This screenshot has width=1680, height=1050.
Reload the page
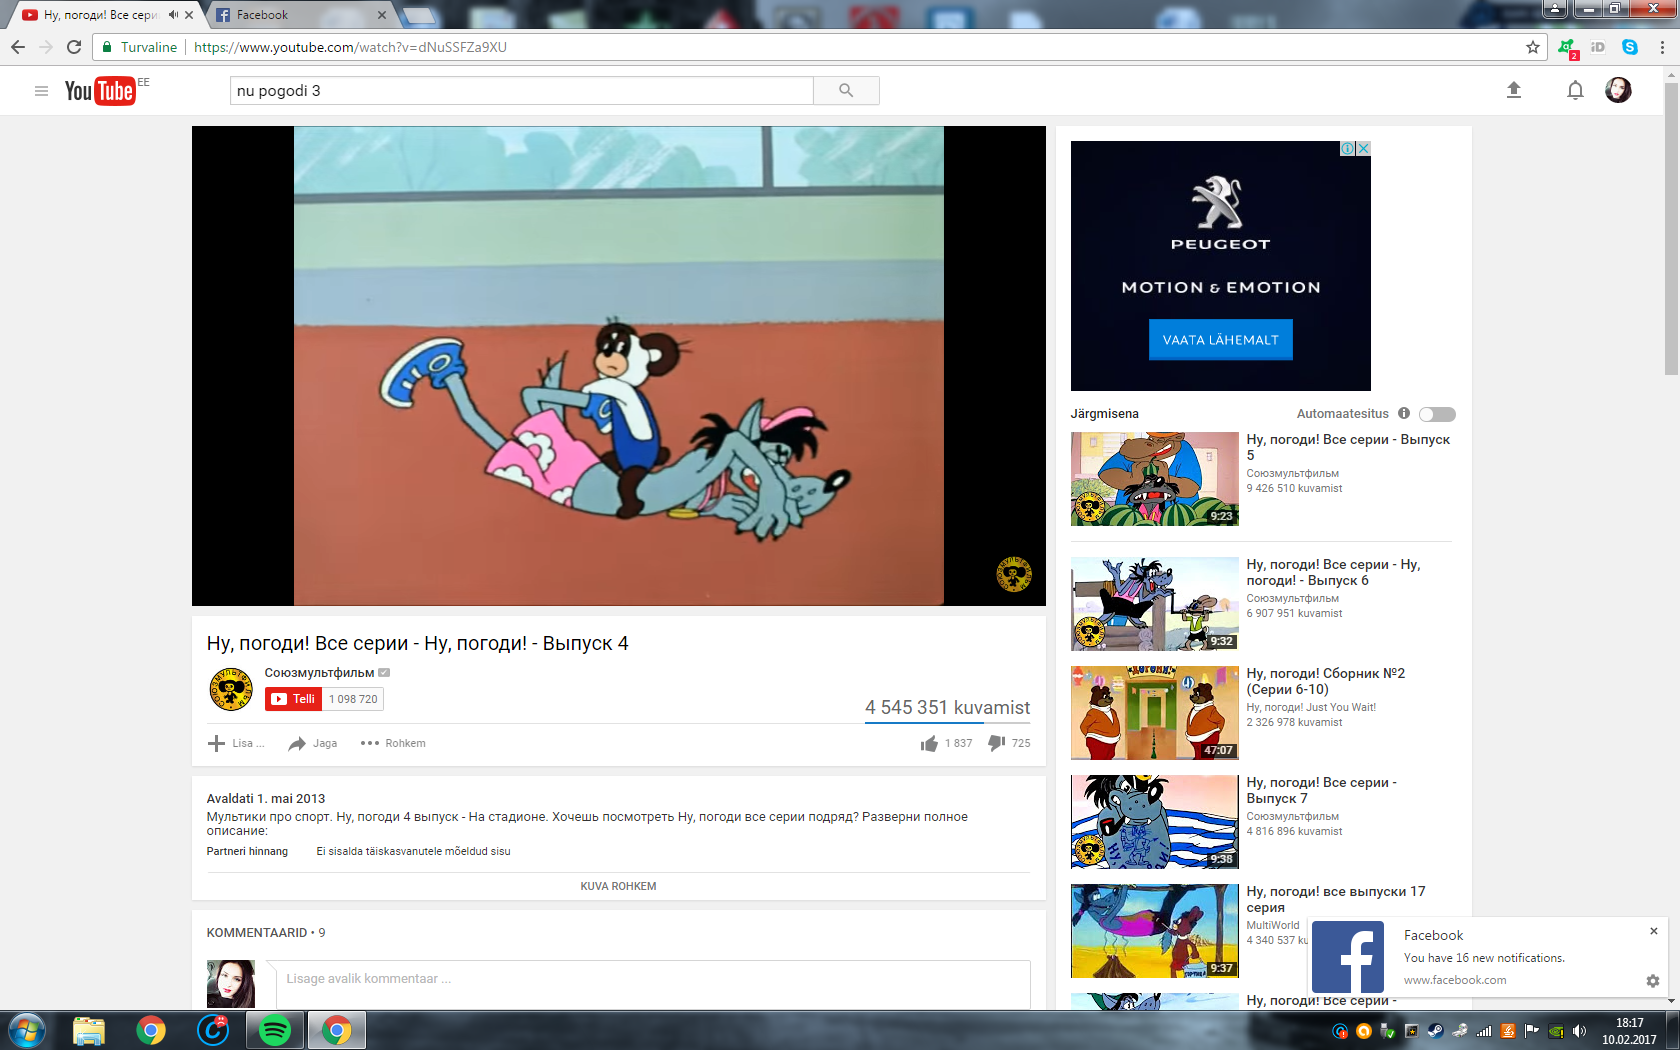[74, 47]
